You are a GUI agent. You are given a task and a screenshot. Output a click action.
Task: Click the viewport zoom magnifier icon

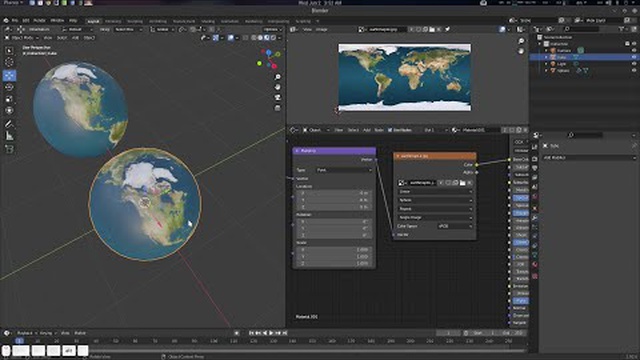[x=278, y=77]
